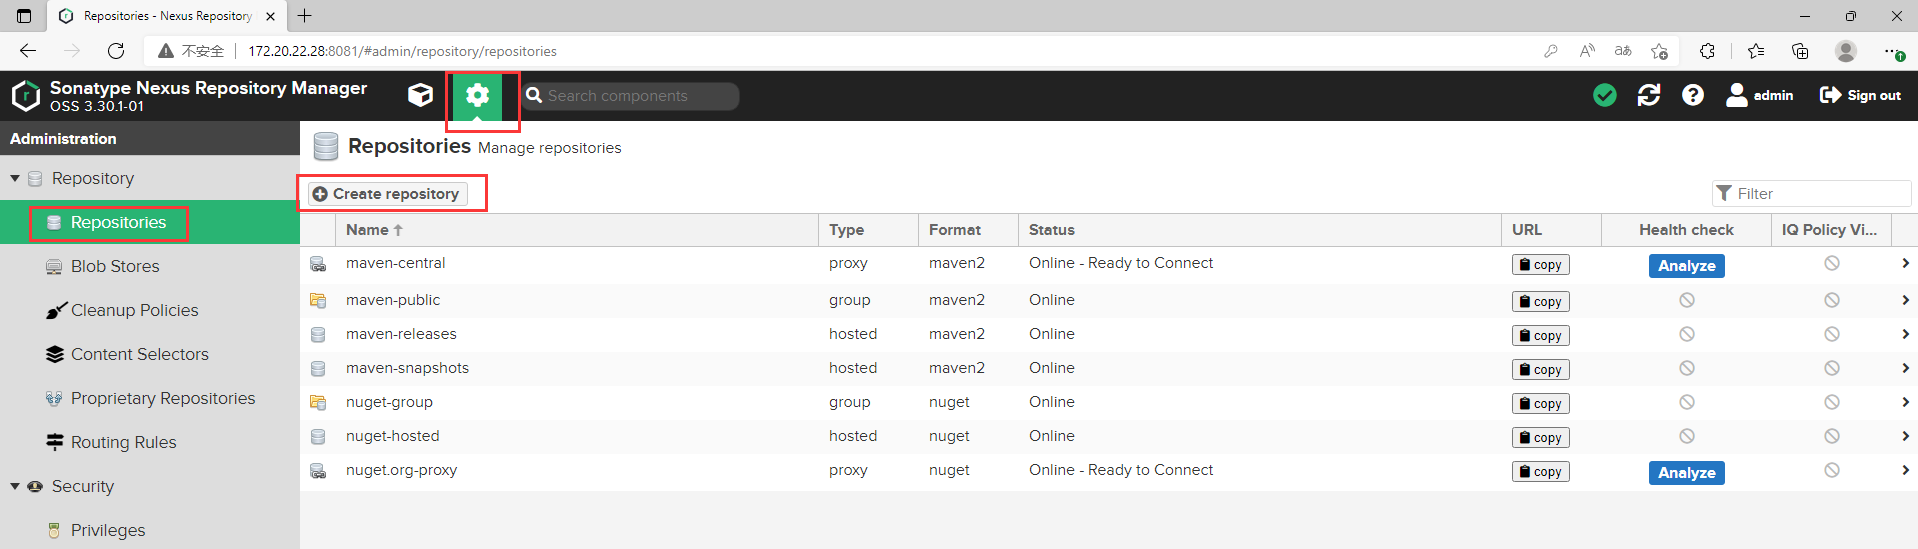Open browser Favorites star icon

pos(1756,51)
